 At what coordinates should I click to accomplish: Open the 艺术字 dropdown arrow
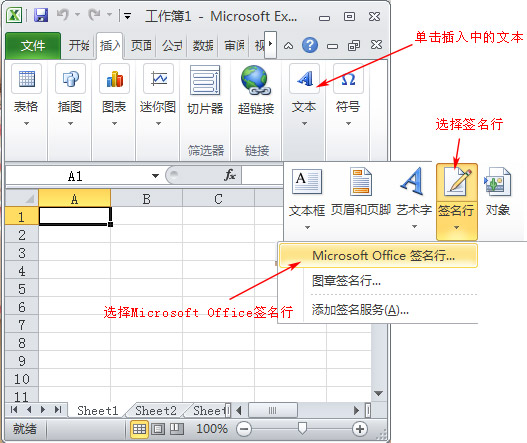(x=414, y=227)
